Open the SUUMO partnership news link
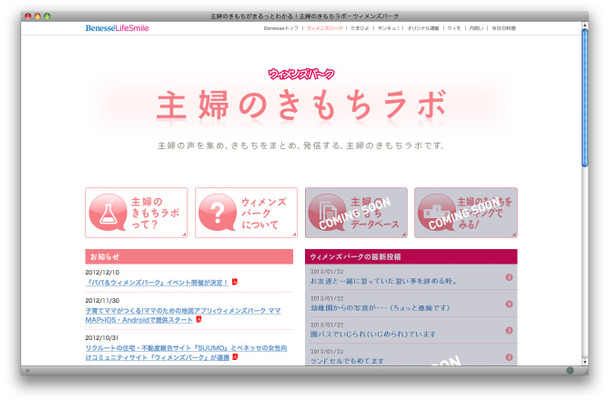This screenshot has height=400, width=610. (x=186, y=353)
